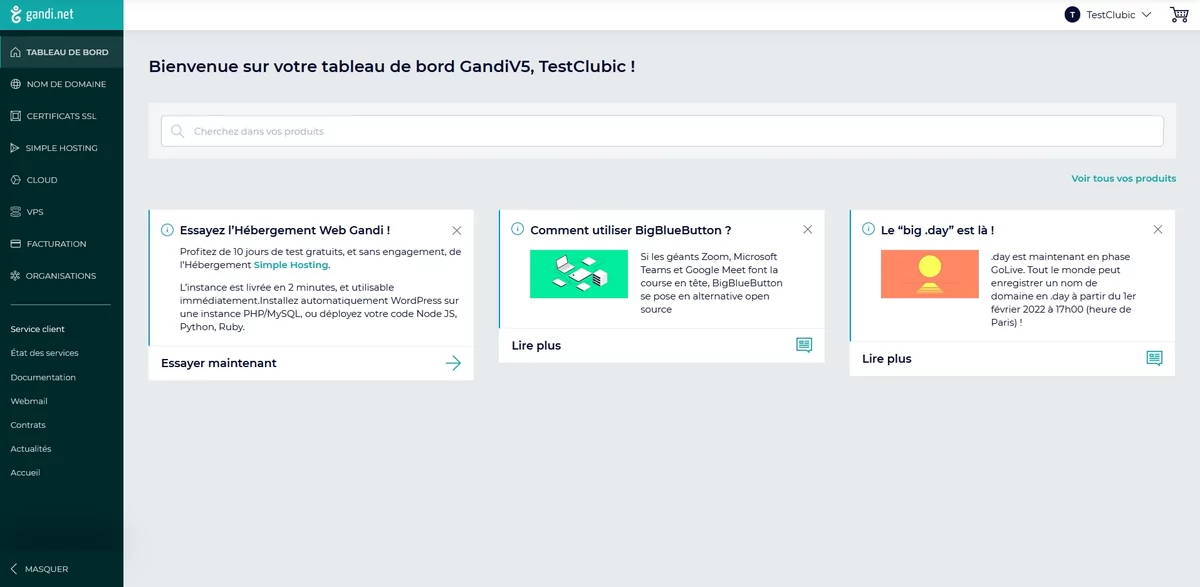The image size is (1200, 587).
Task: Click the VPS server icon
Action: (15, 212)
